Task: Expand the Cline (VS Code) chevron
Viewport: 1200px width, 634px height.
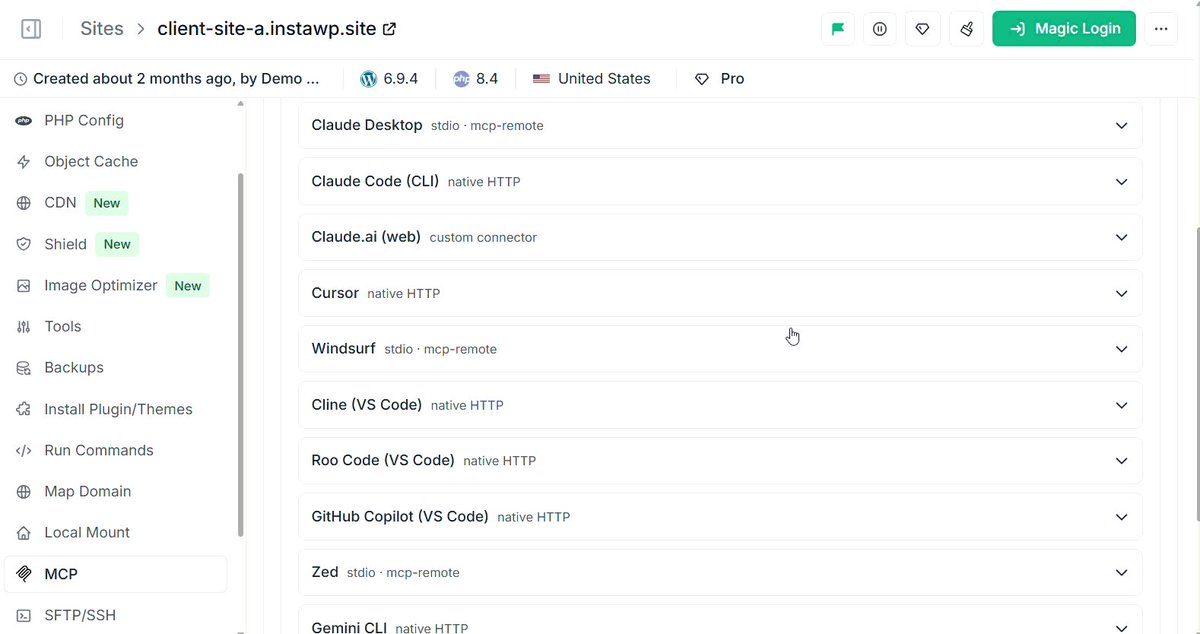Action: coord(1121,405)
